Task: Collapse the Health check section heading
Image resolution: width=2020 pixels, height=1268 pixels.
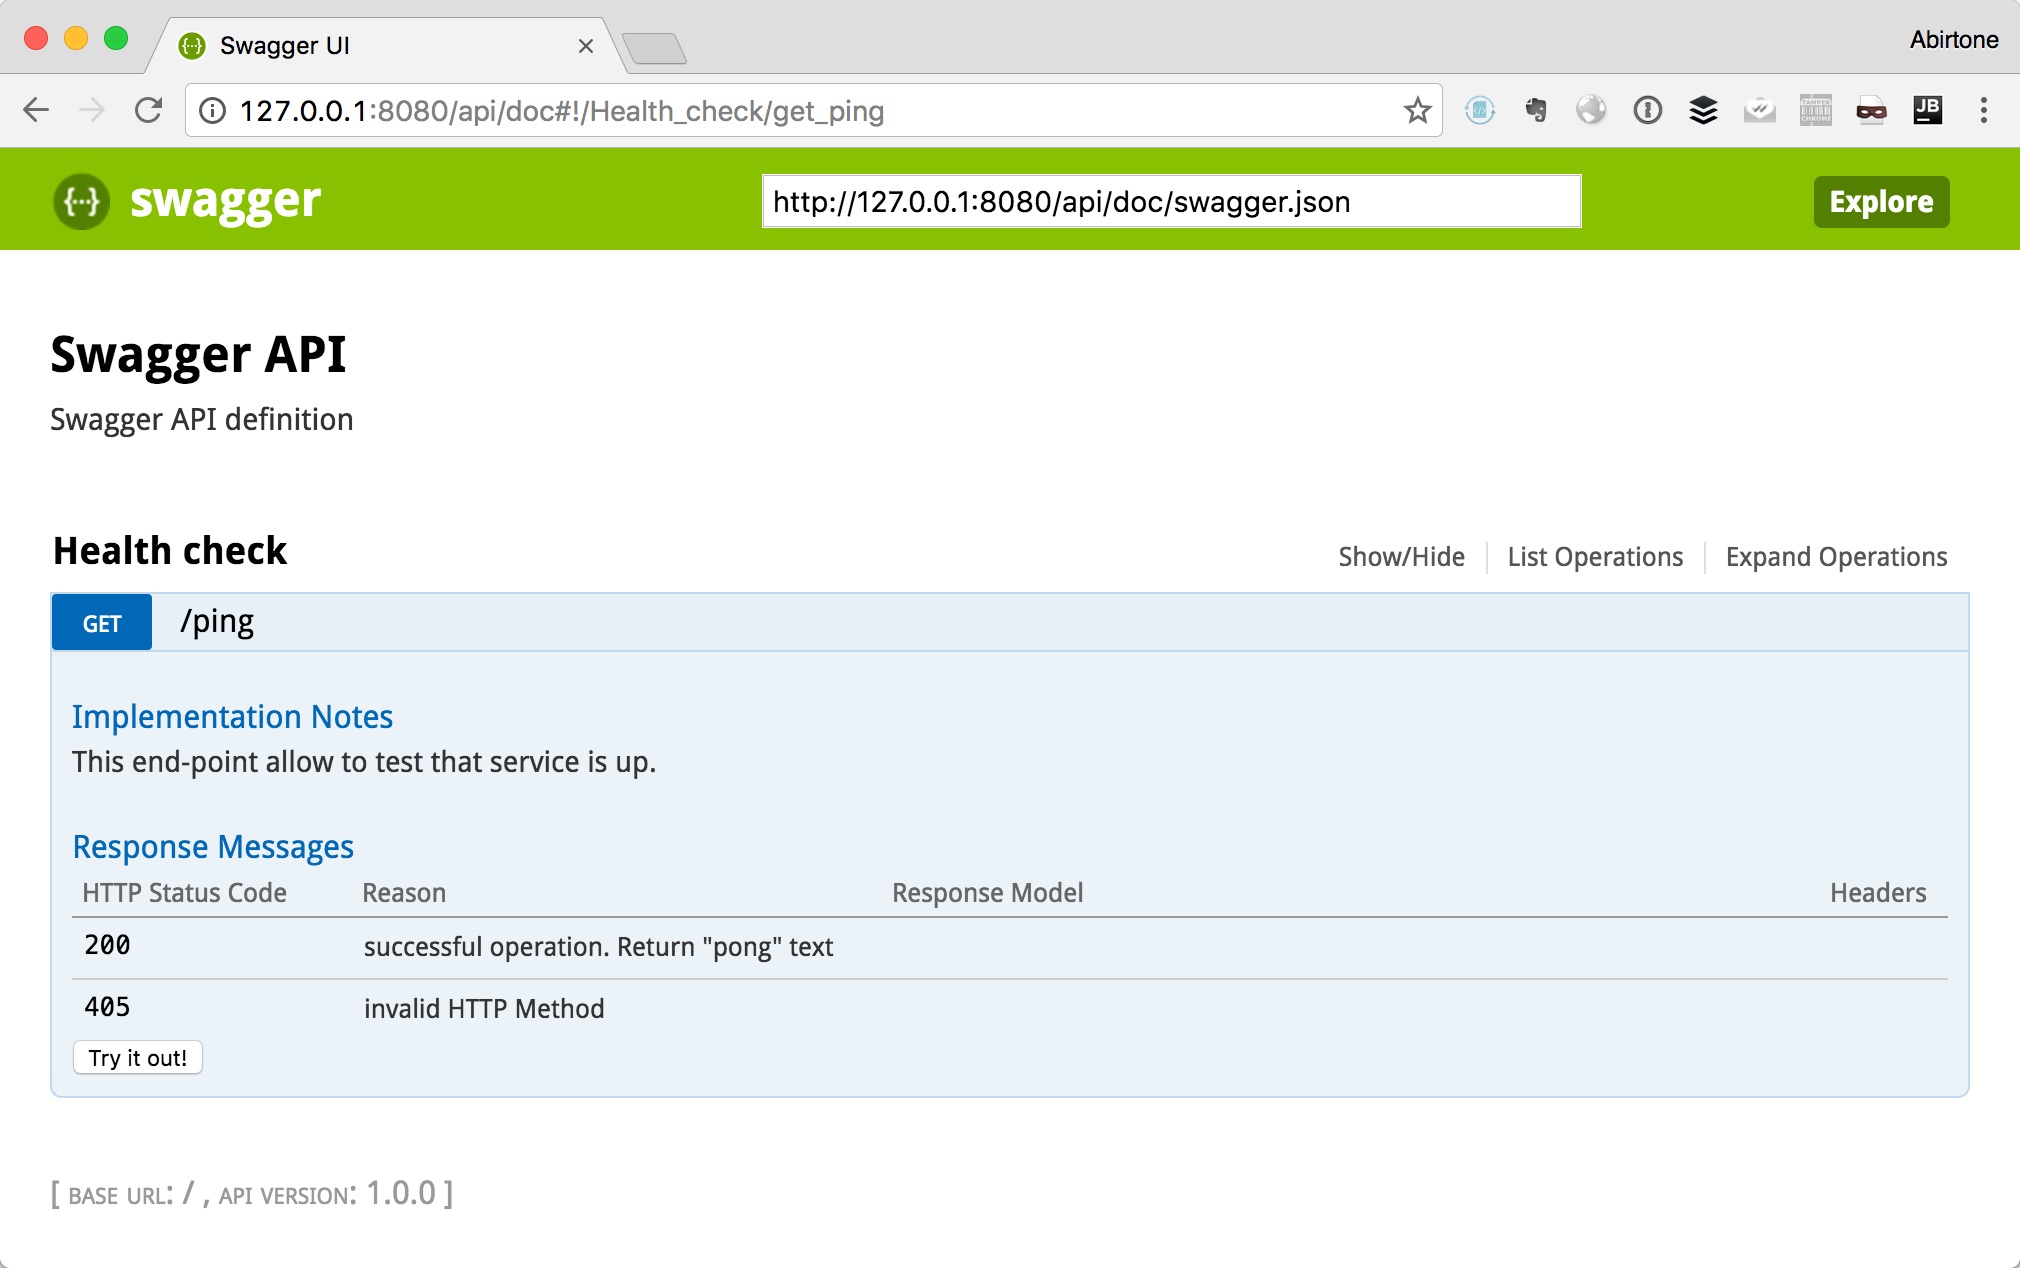Action: 170,551
